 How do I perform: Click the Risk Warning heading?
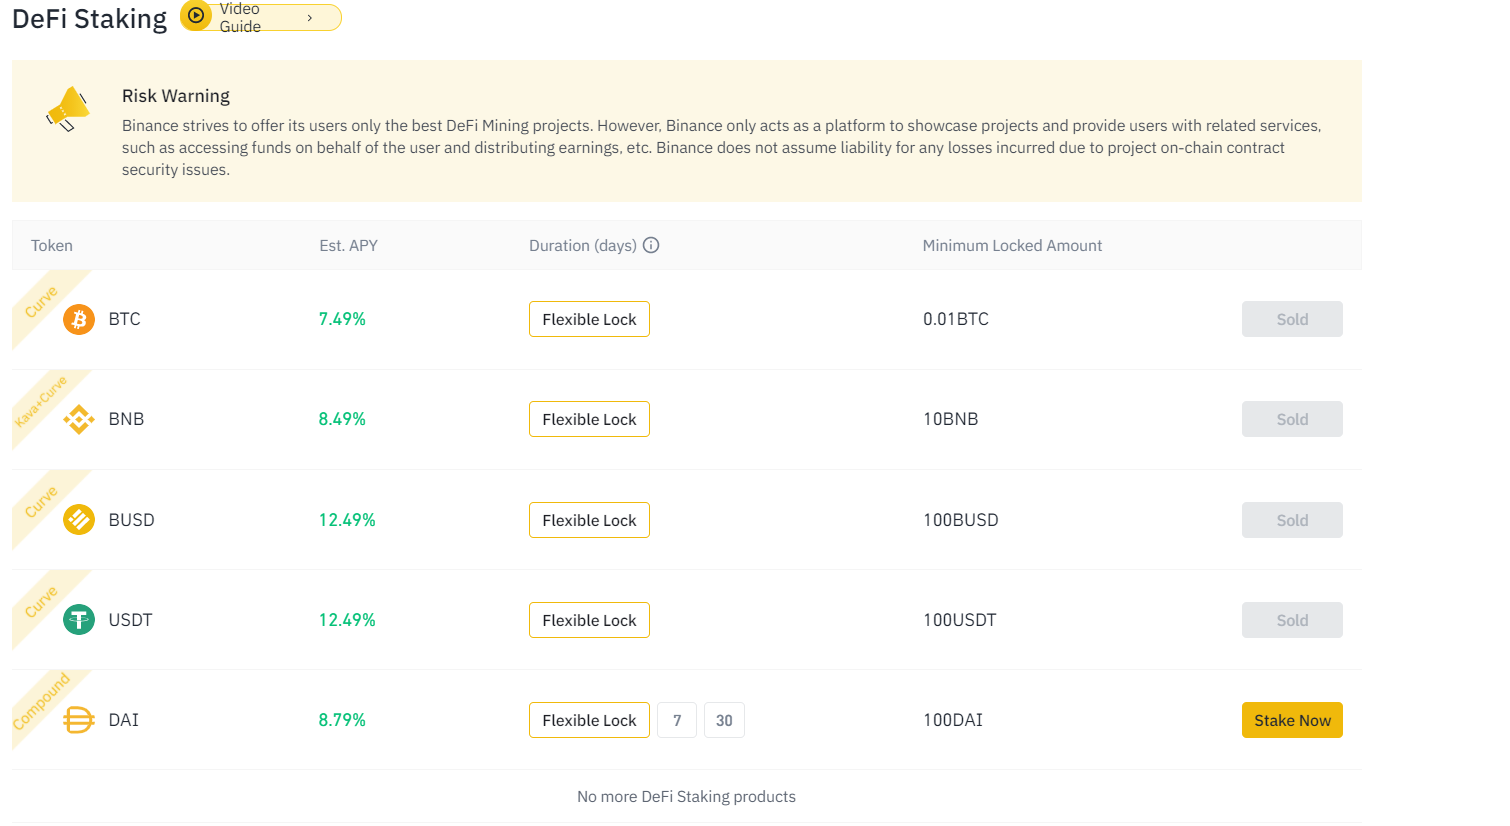[x=176, y=96]
